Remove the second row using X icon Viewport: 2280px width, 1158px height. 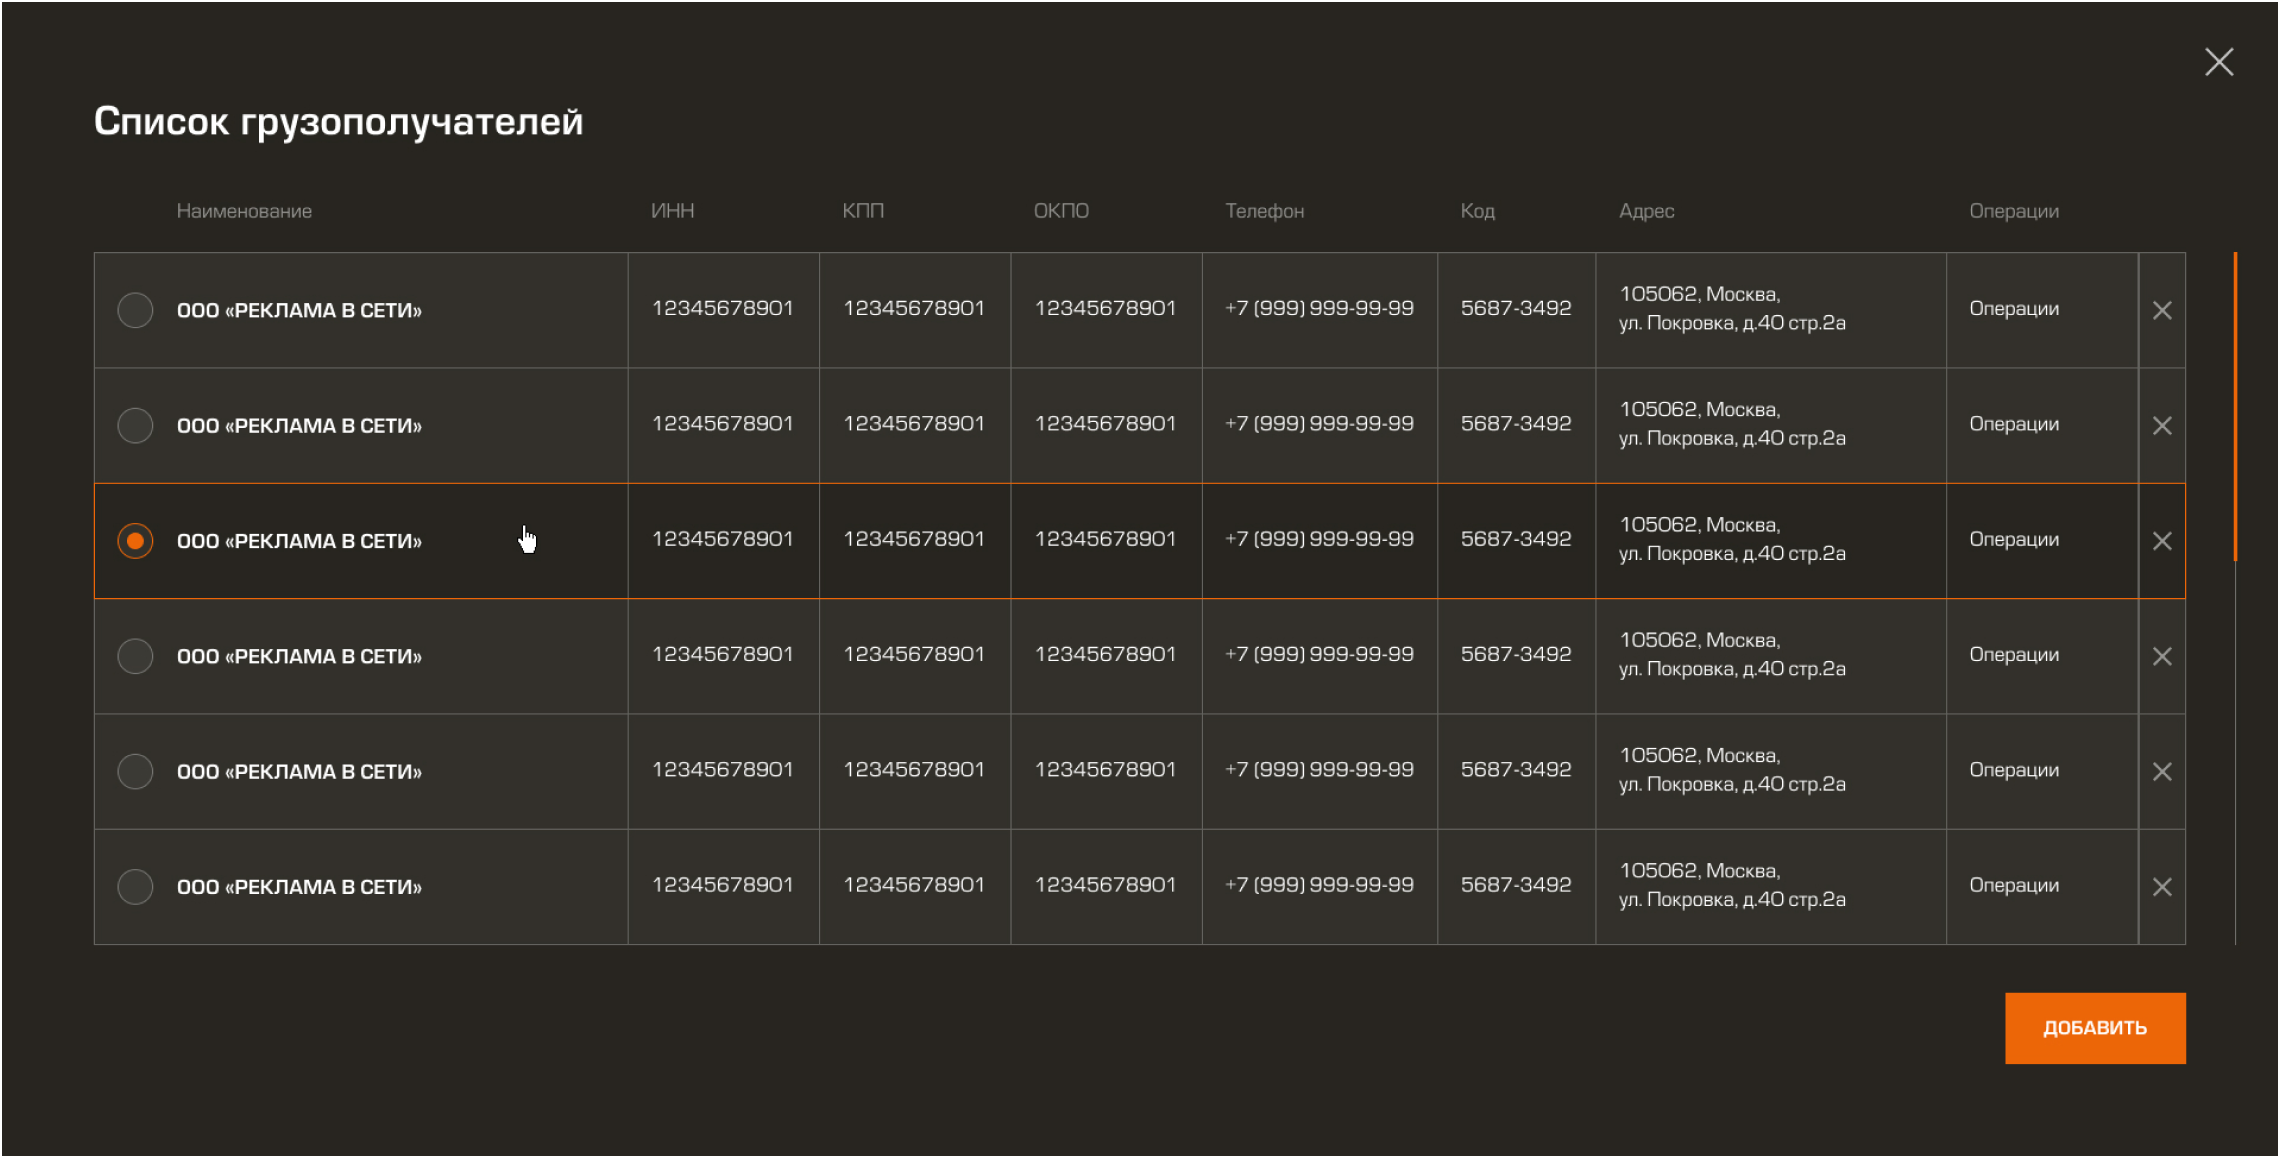click(2161, 426)
